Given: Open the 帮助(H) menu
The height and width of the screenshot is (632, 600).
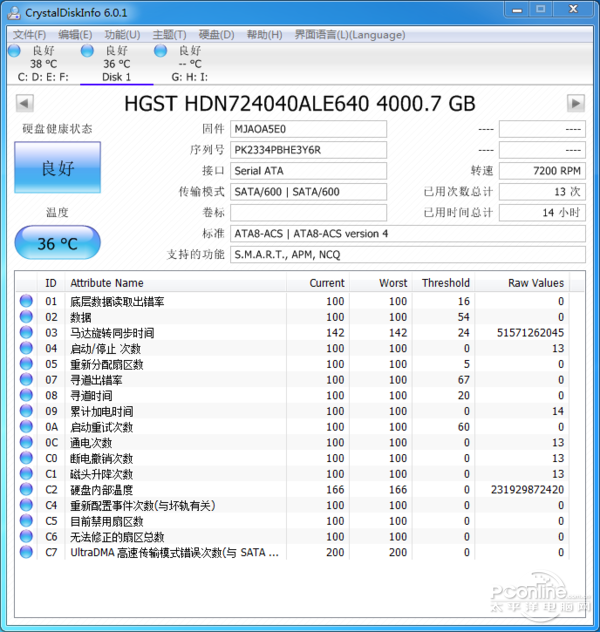Looking at the screenshot, I should [x=264, y=35].
